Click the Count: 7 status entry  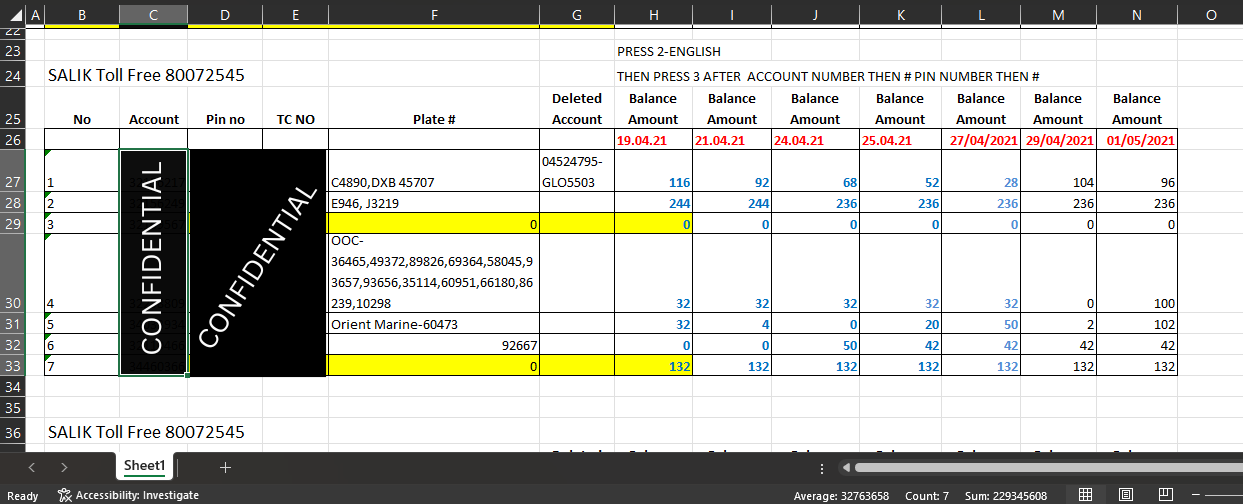point(925,495)
